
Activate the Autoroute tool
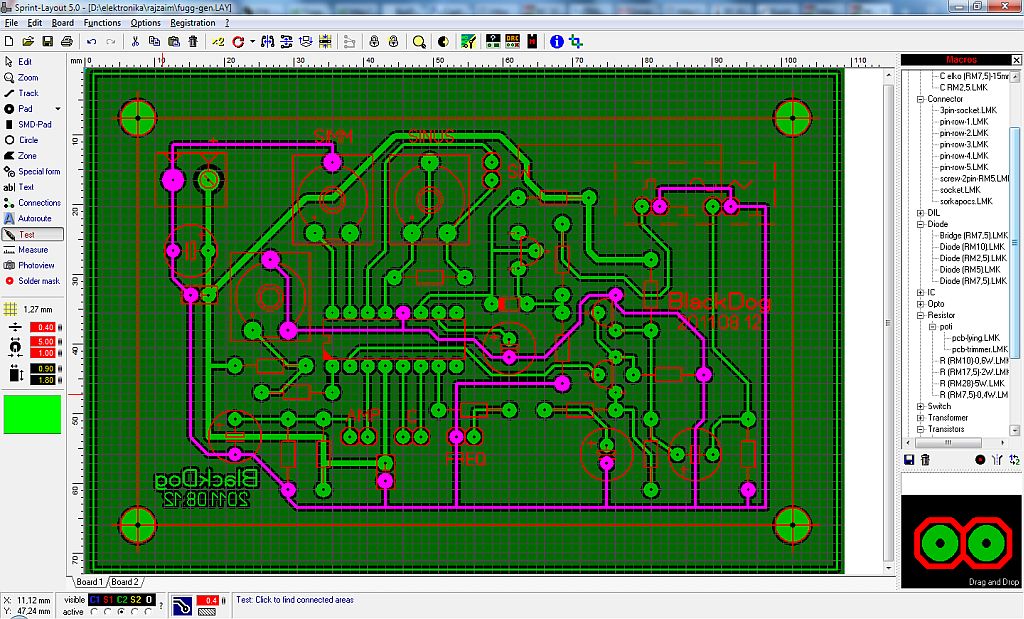tap(33, 218)
